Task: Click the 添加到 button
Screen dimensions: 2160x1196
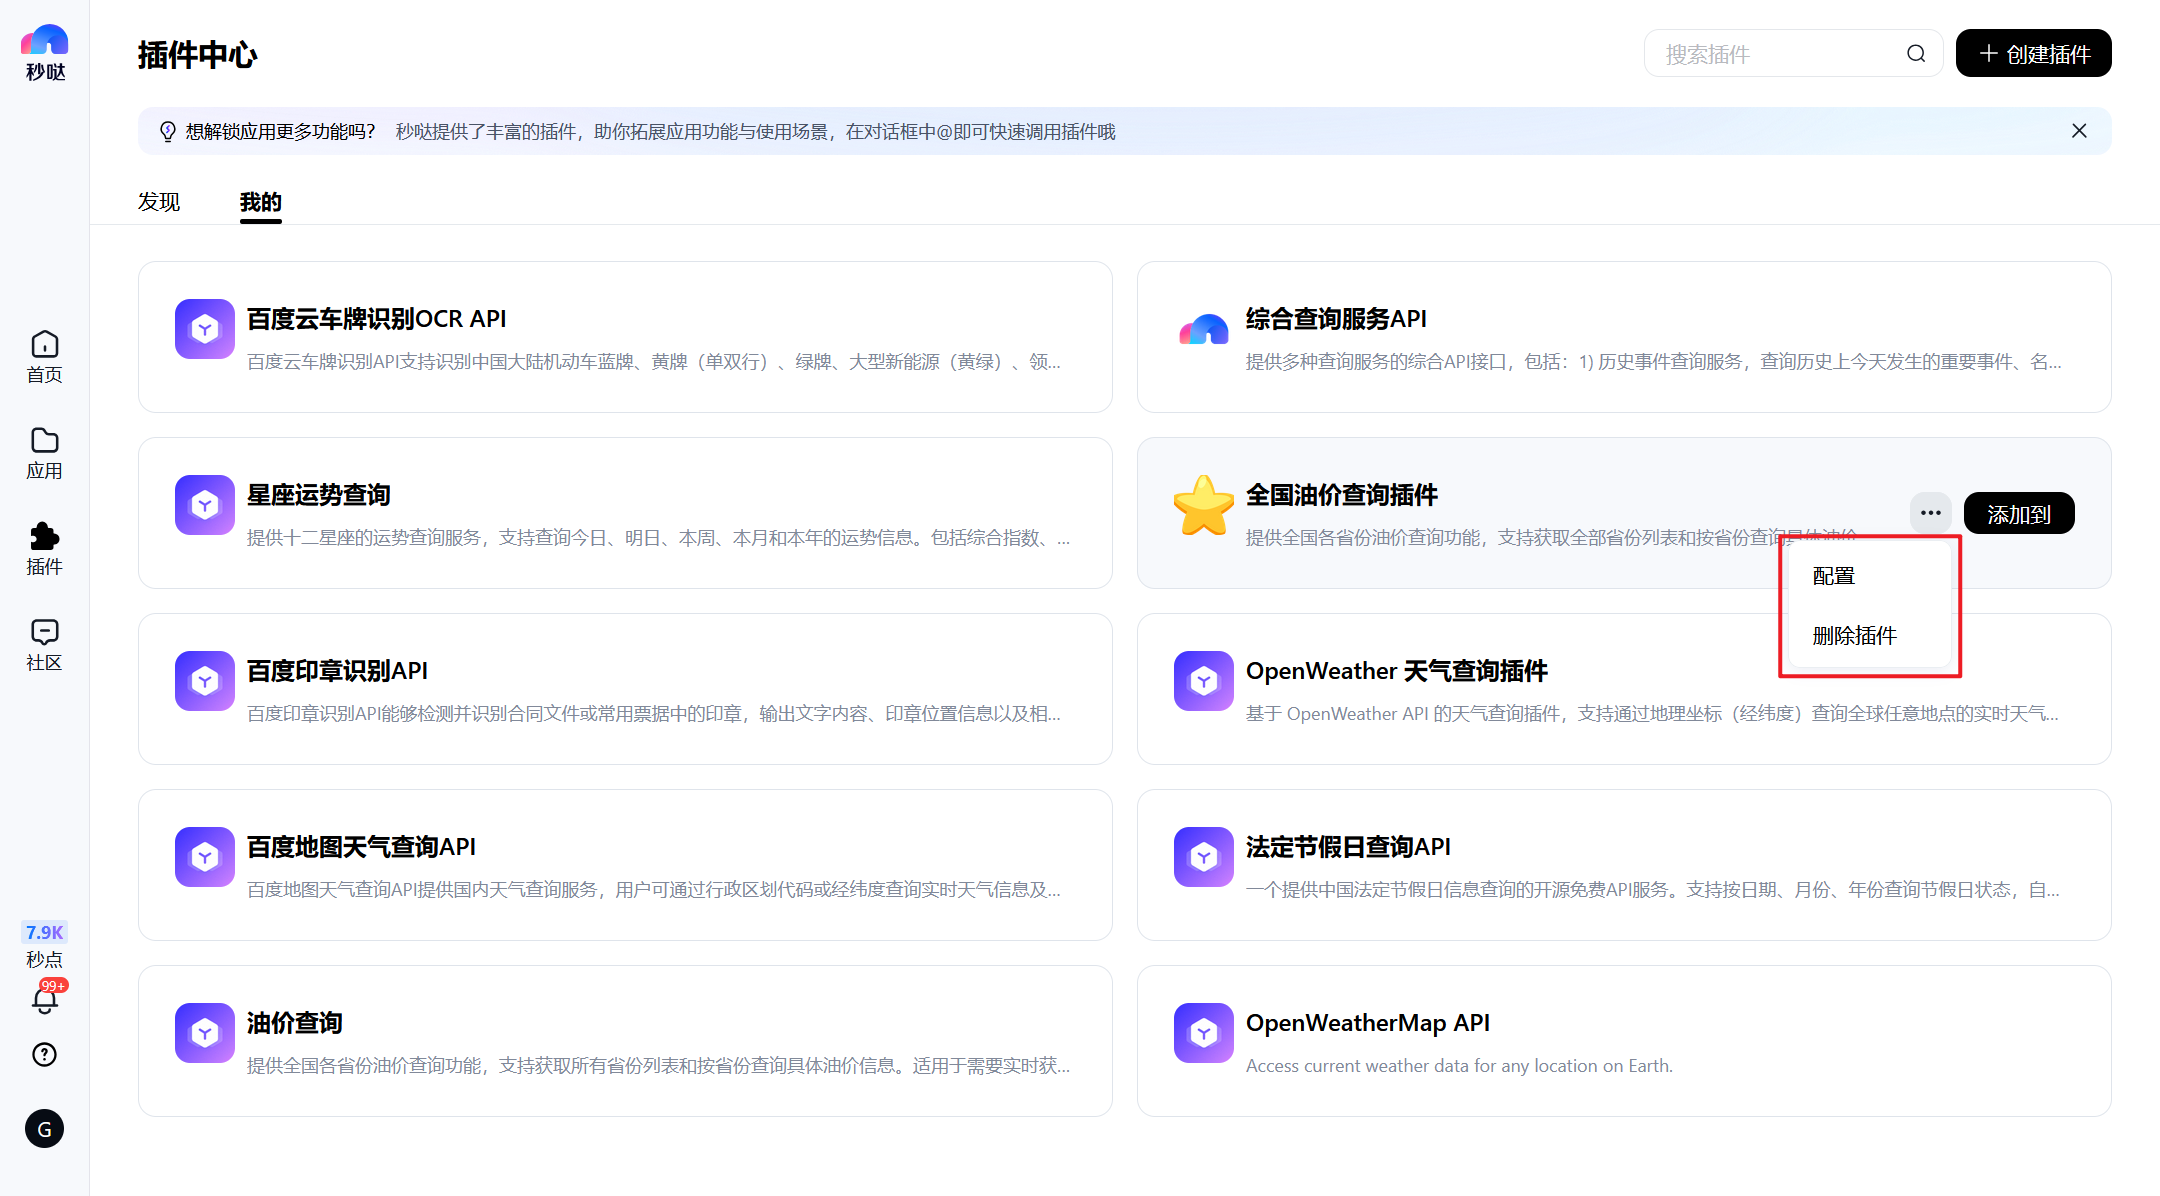Action: point(2018,514)
